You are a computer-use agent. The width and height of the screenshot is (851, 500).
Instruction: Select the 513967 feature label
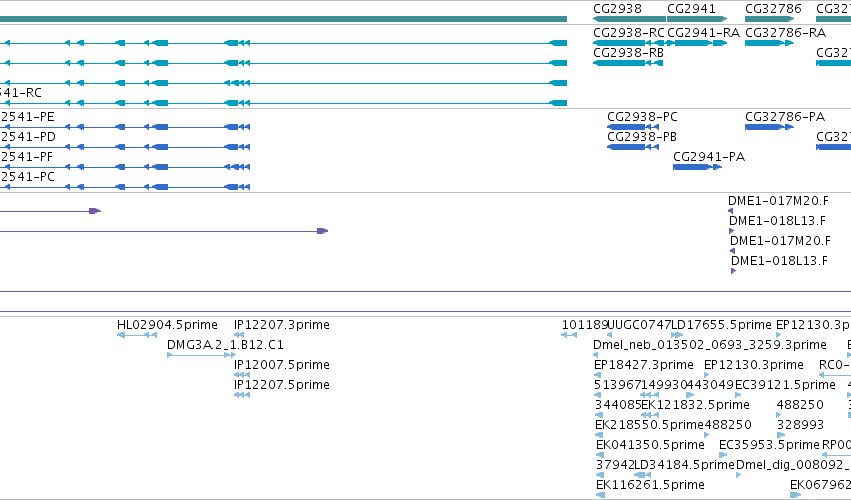[618, 385]
